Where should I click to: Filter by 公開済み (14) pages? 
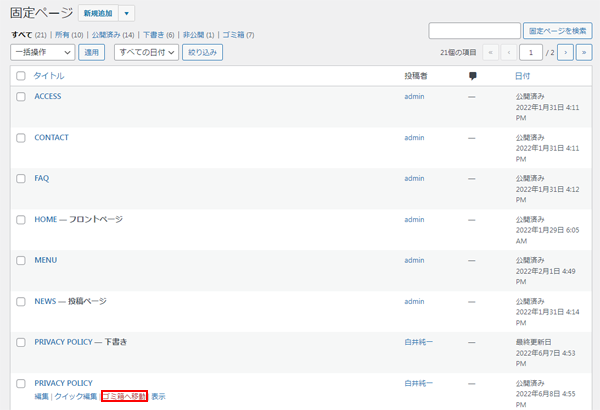(x=113, y=35)
